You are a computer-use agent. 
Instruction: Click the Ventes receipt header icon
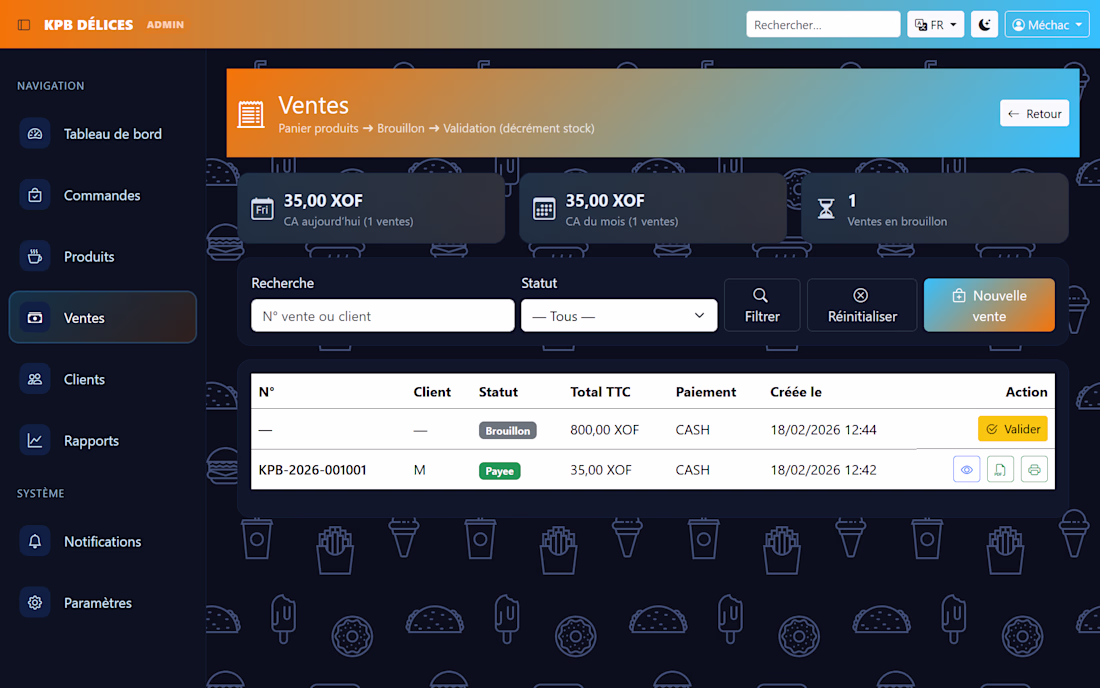250,114
